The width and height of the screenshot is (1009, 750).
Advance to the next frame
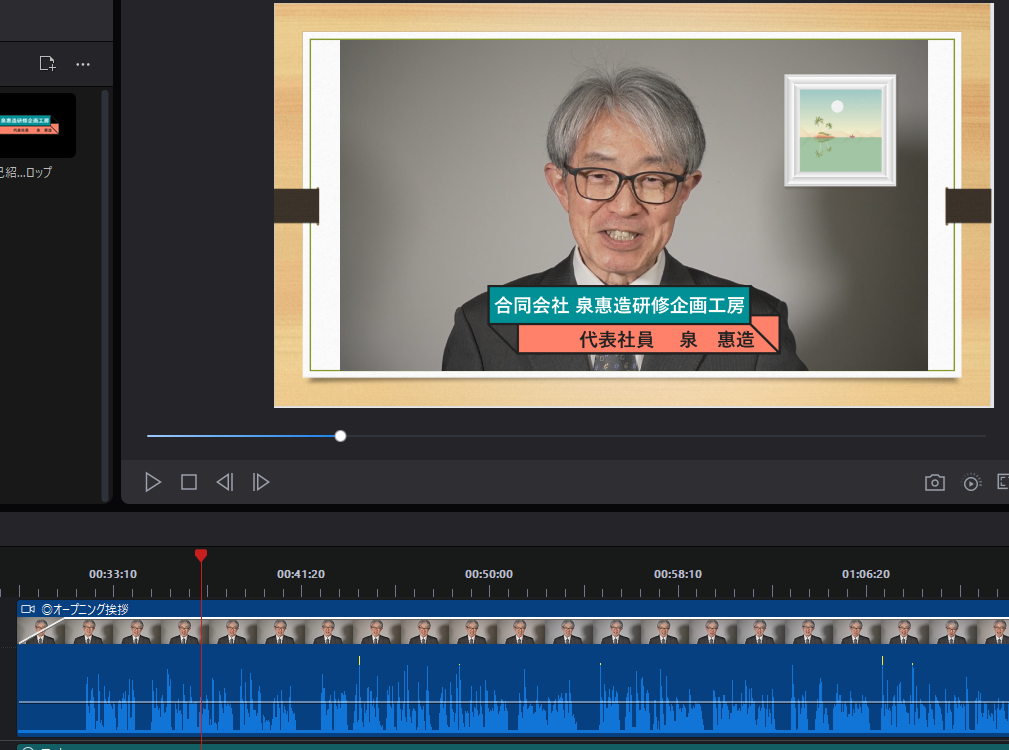[x=261, y=482]
